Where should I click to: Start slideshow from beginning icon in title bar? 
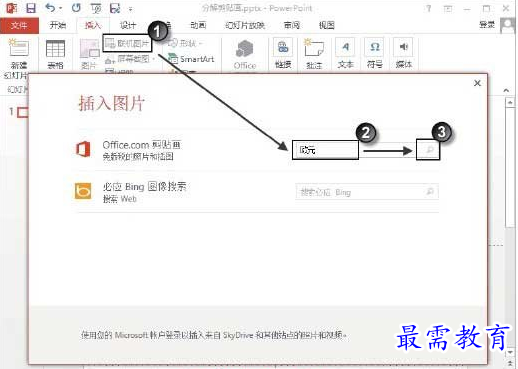coord(96,8)
